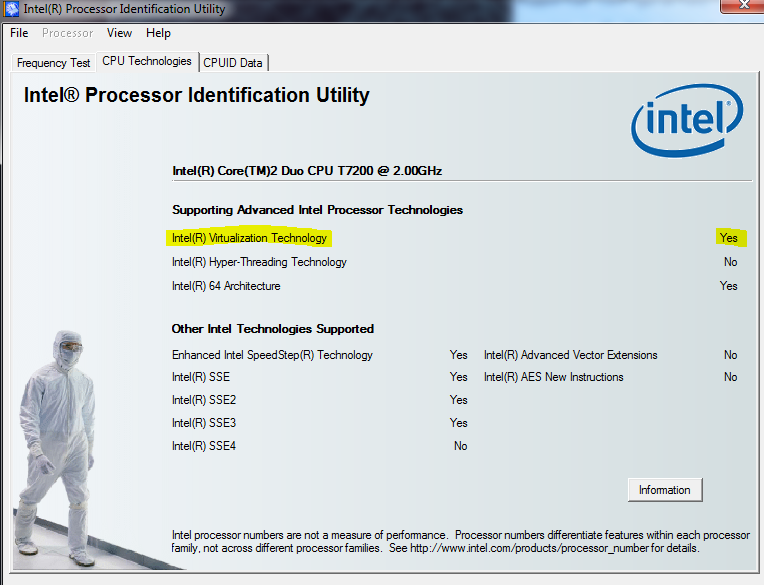Select Intel(R) Advanced Vector Extensions label
The image size is (764, 585).
click(x=571, y=355)
